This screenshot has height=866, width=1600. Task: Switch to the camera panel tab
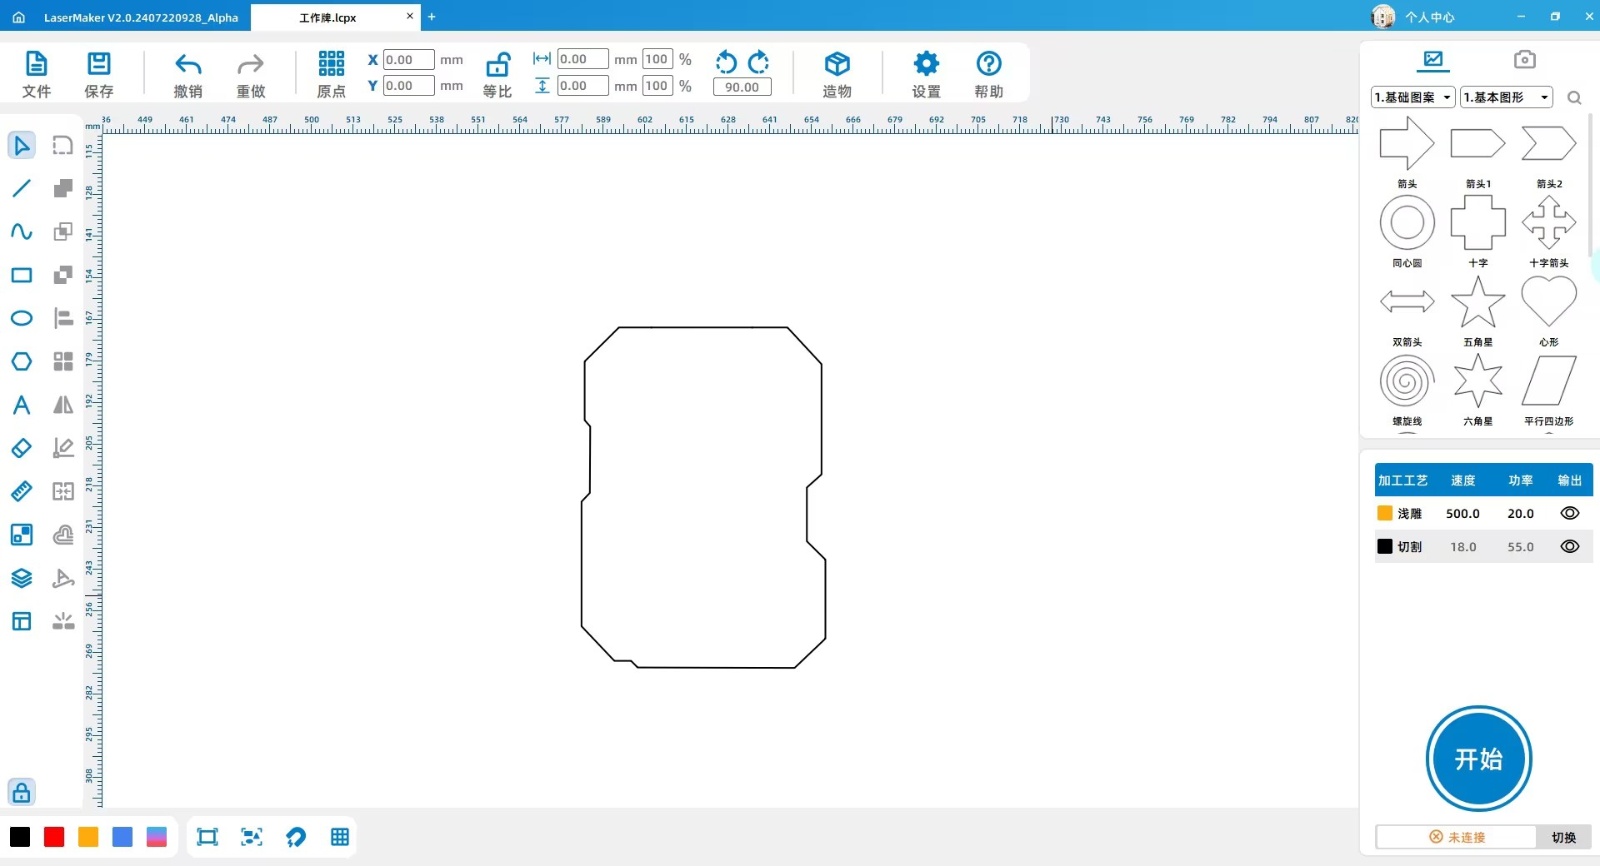1524,60
